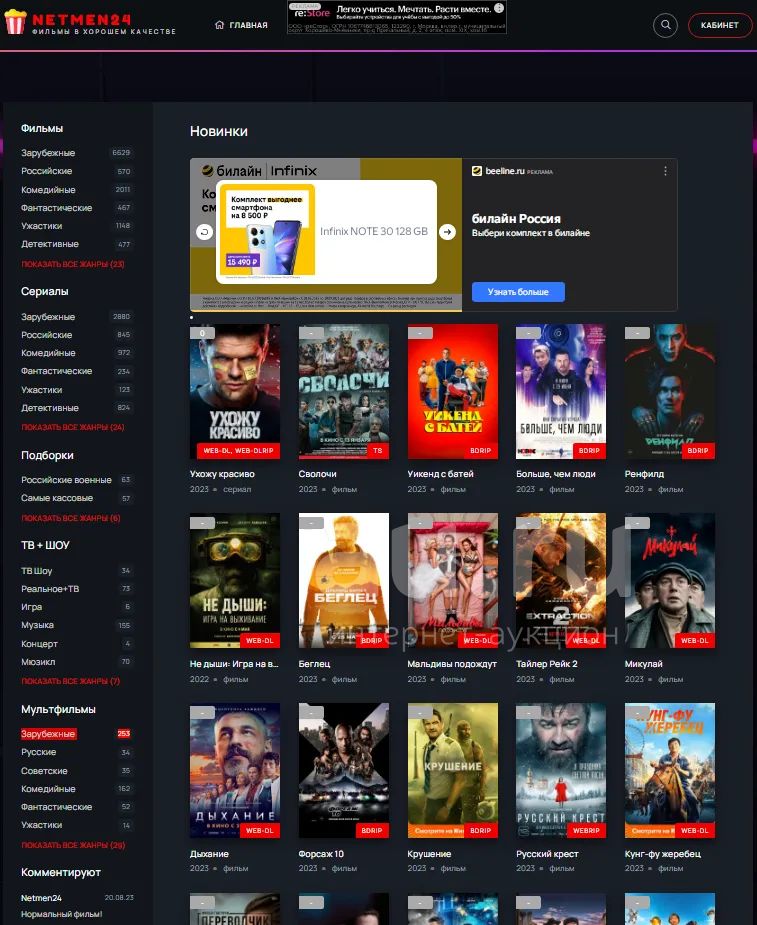Expand Показать все жанры (7) under ТВ + Шоу
Screen dimensions: 757x925
71,681
